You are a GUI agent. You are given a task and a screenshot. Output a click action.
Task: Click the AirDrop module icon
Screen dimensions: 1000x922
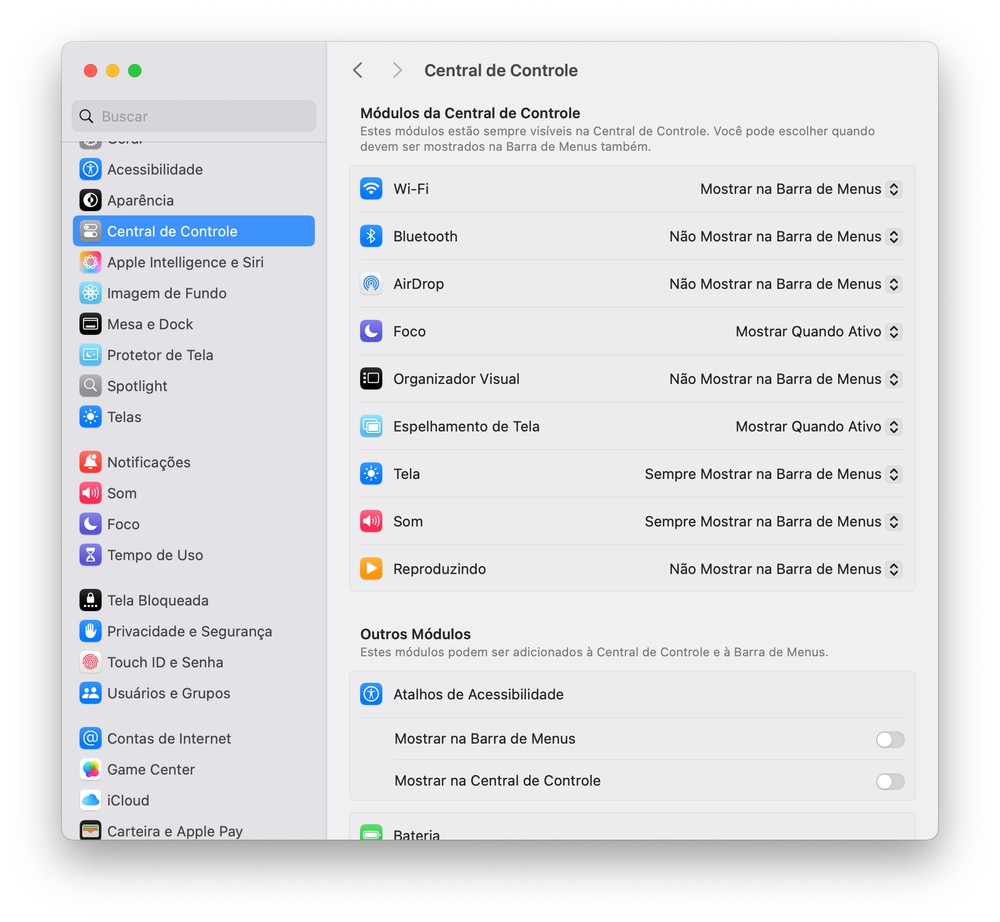(x=371, y=284)
